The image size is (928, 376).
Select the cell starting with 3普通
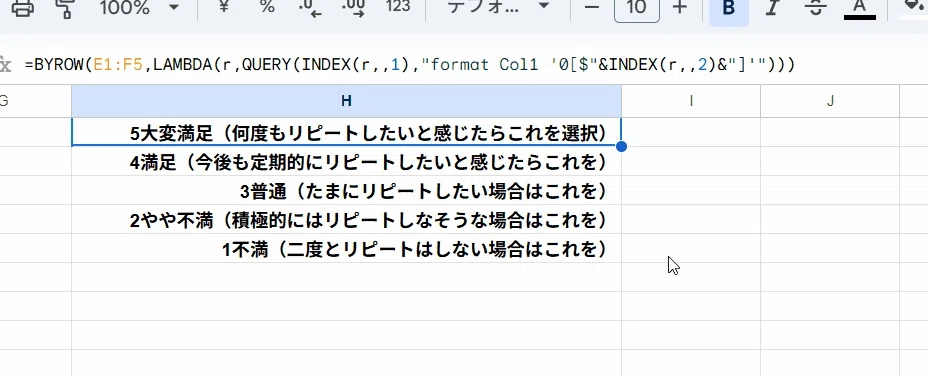click(x=346, y=191)
